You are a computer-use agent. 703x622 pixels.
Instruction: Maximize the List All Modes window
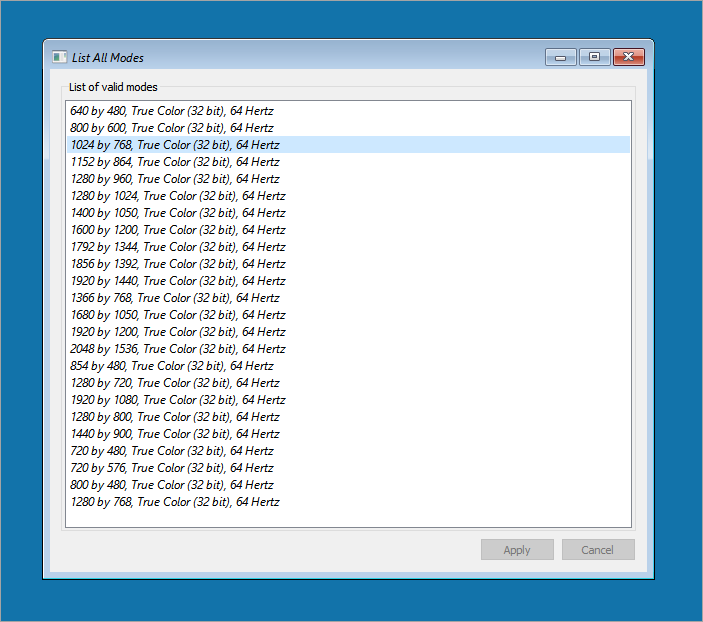tap(595, 57)
